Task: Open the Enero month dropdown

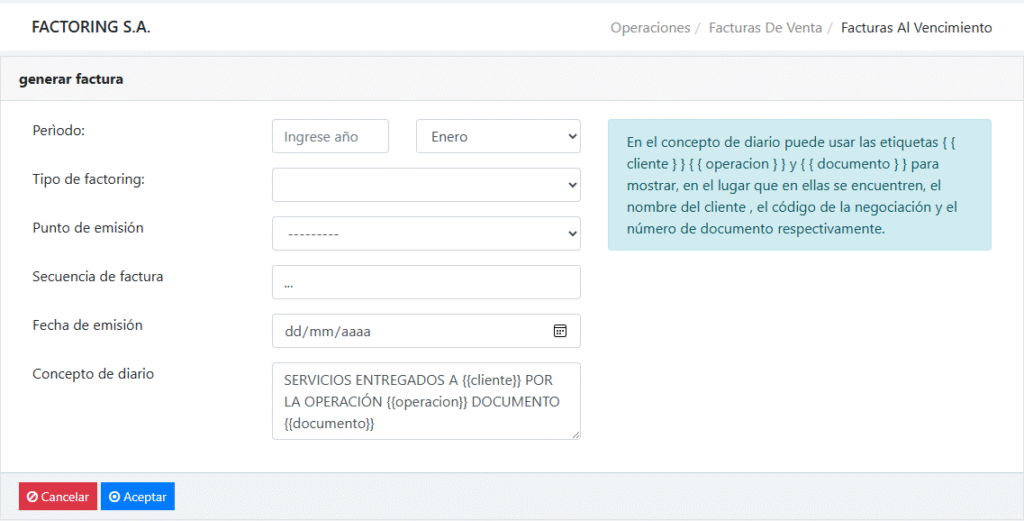Action: click(498, 137)
